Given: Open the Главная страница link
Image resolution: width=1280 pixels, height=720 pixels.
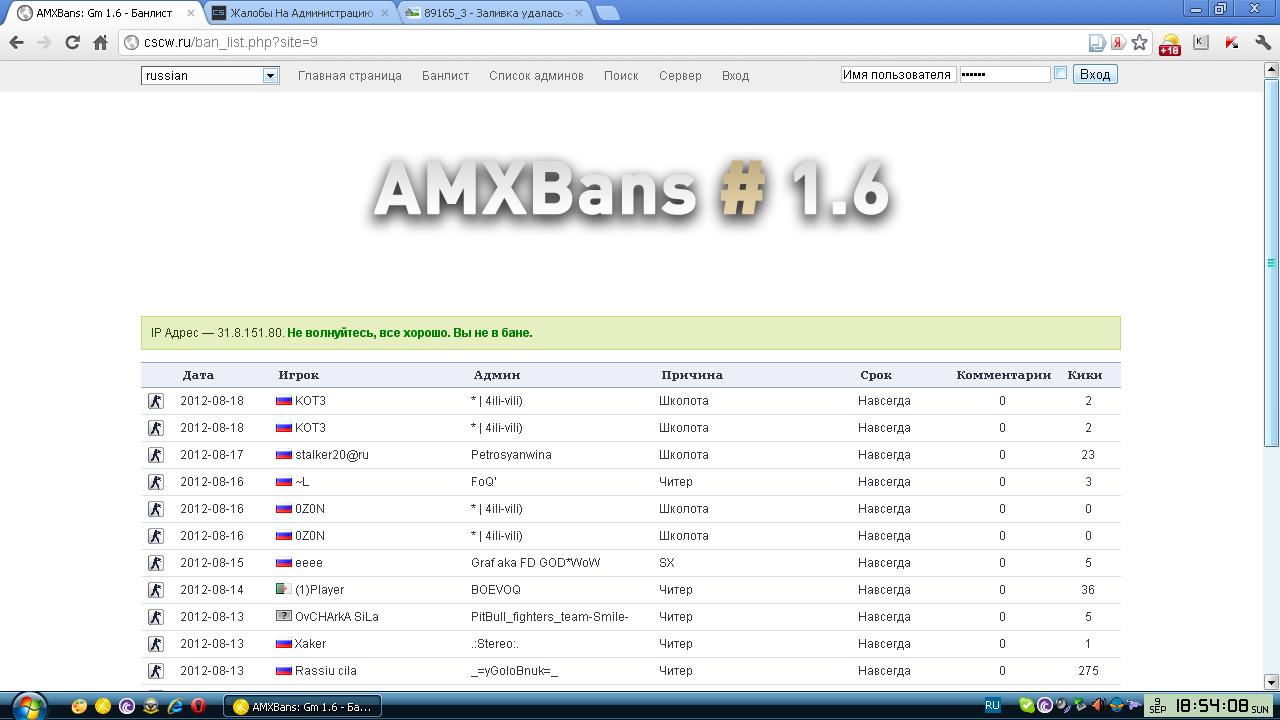Looking at the screenshot, I should pyautogui.click(x=350, y=76).
